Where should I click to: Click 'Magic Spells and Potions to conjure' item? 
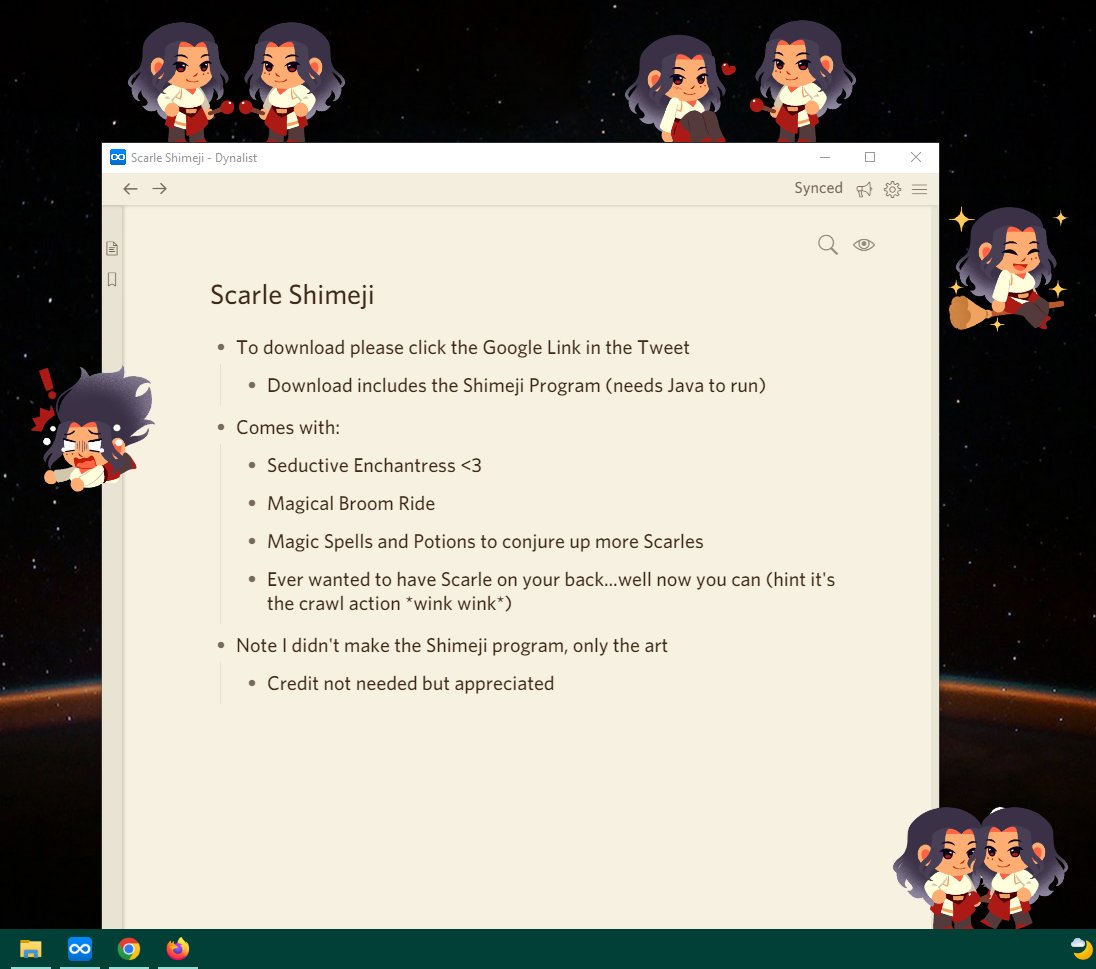tap(485, 542)
